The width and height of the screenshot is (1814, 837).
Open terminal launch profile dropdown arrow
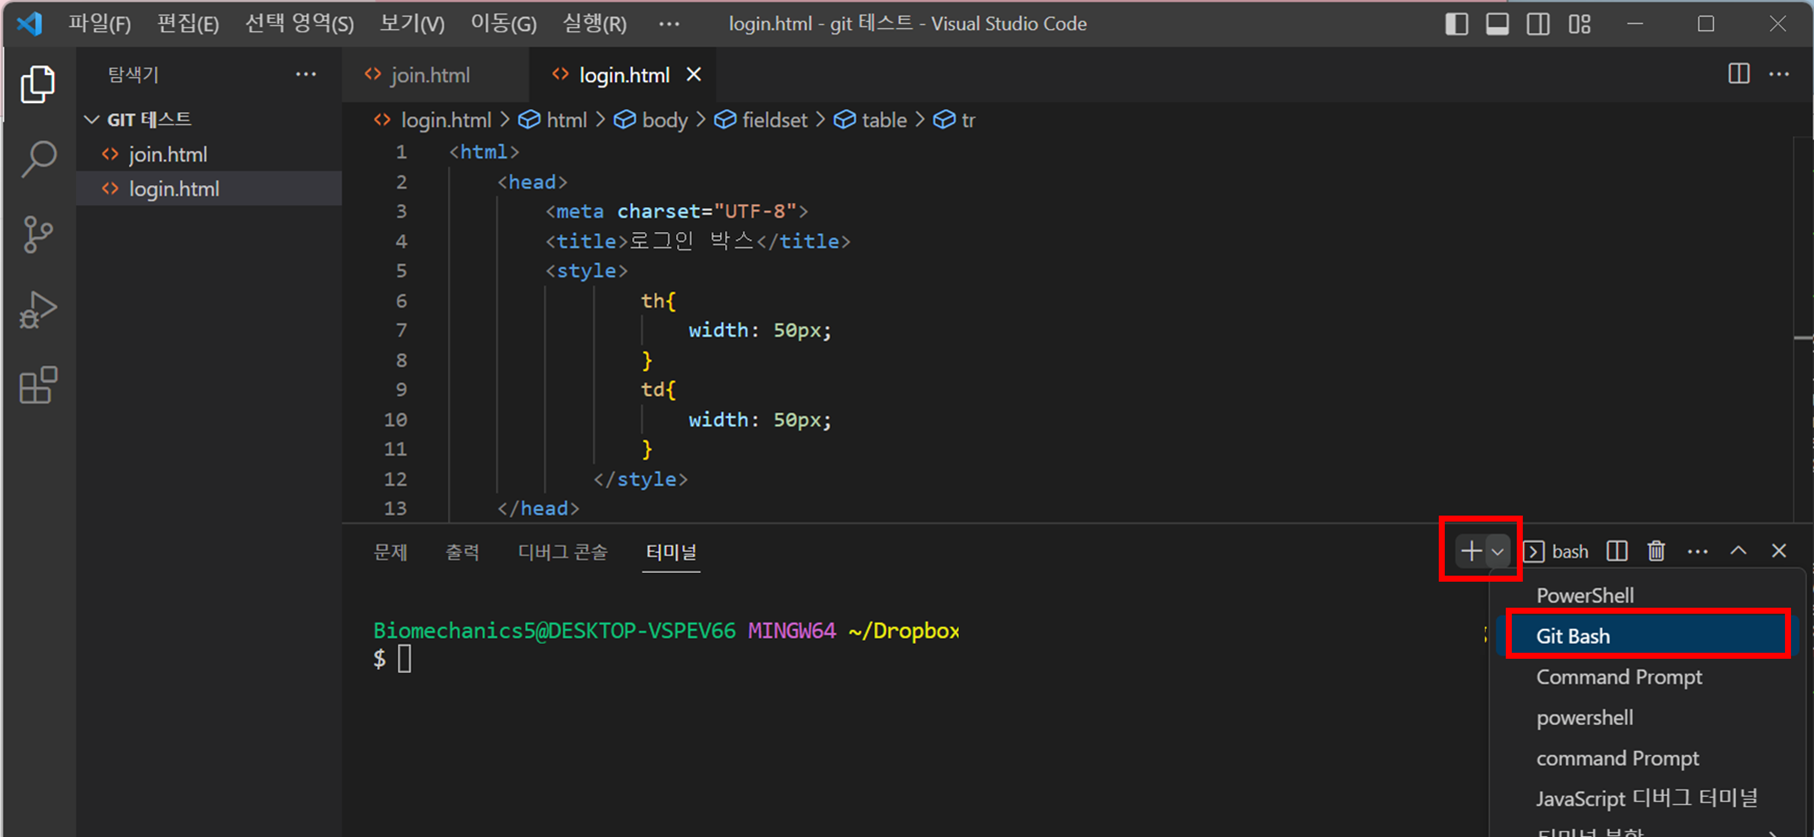pos(1497,552)
